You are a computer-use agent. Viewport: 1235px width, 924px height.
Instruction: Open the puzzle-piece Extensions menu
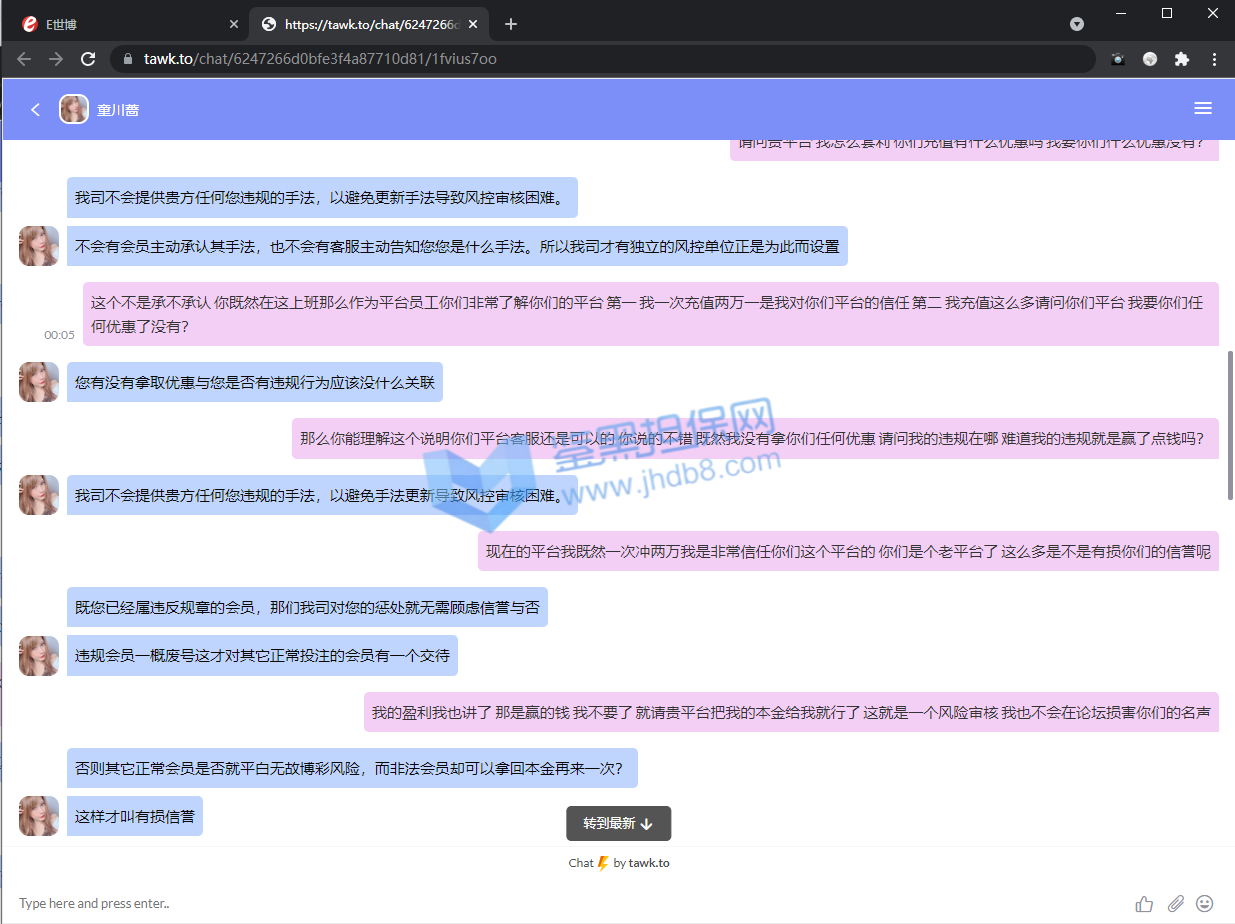click(1182, 59)
